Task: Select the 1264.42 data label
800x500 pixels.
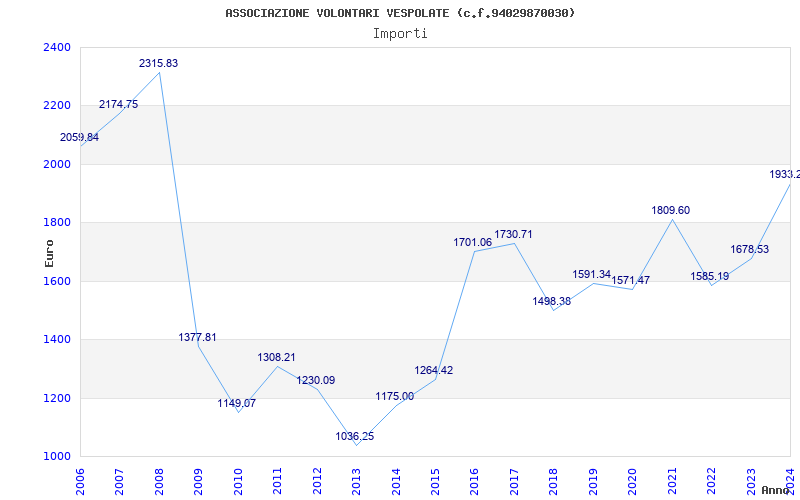Action: click(x=434, y=370)
